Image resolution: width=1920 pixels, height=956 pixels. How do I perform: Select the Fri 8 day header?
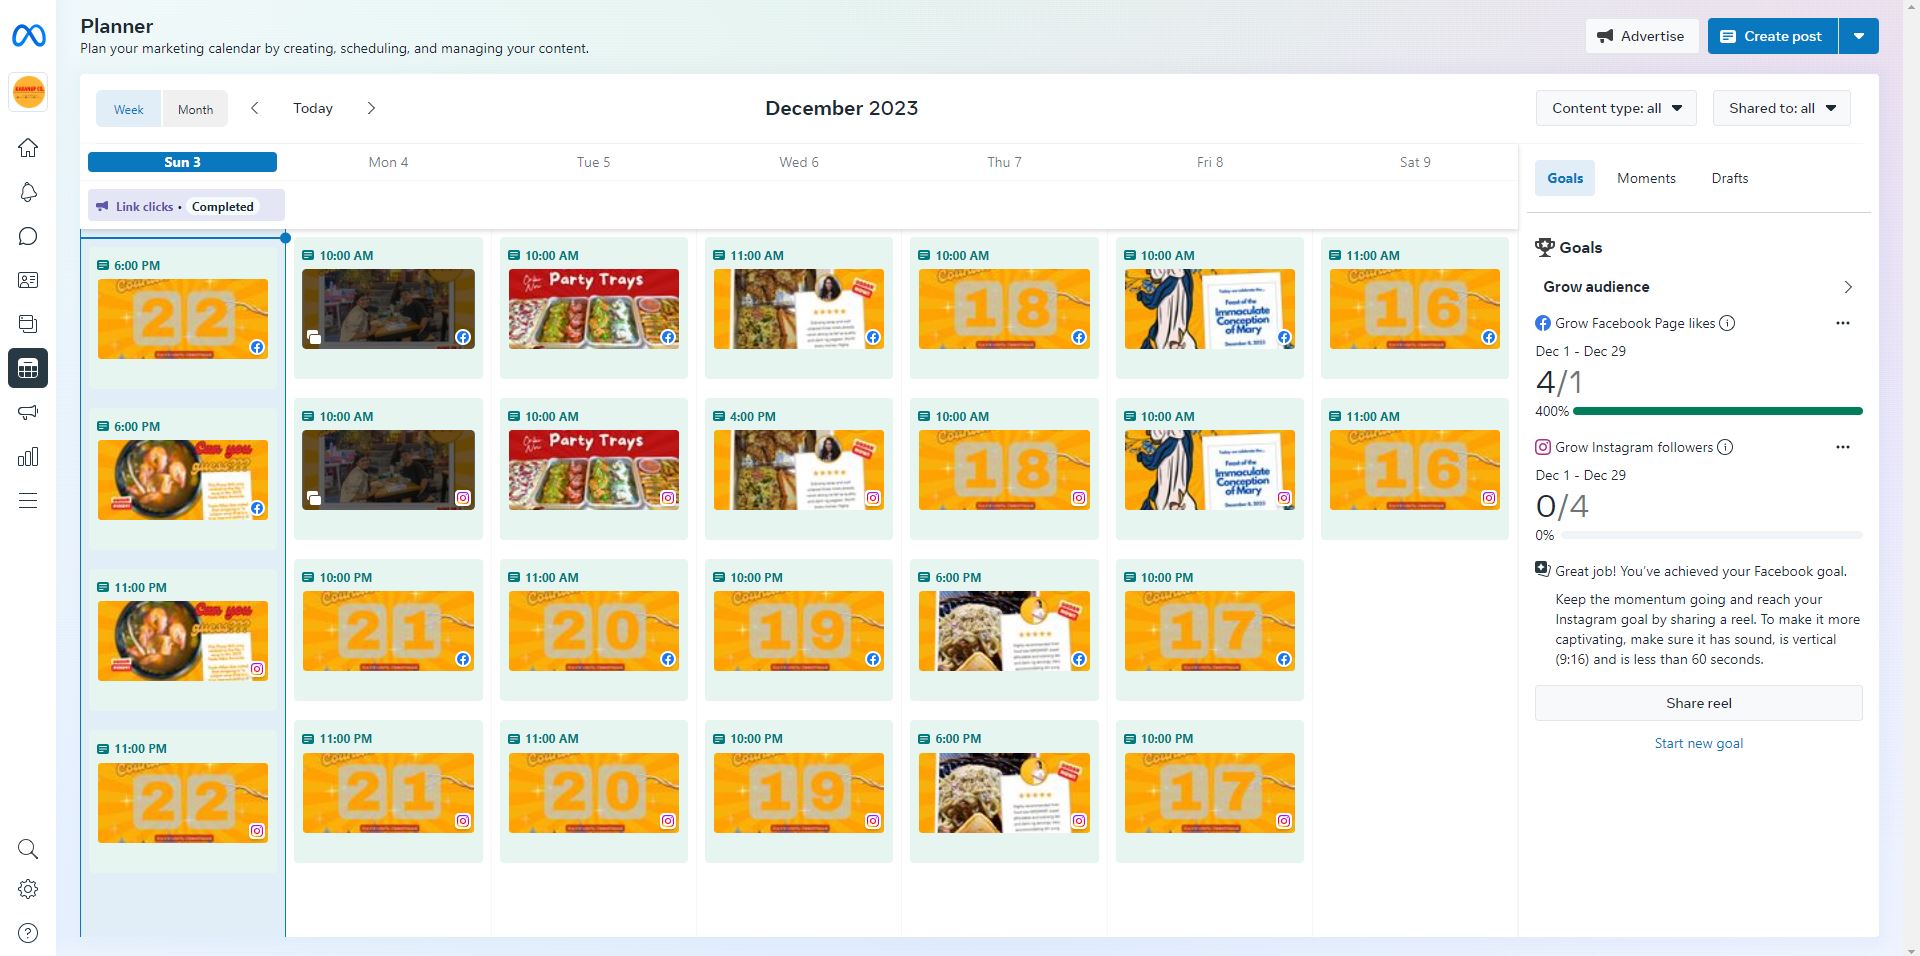pyautogui.click(x=1210, y=162)
